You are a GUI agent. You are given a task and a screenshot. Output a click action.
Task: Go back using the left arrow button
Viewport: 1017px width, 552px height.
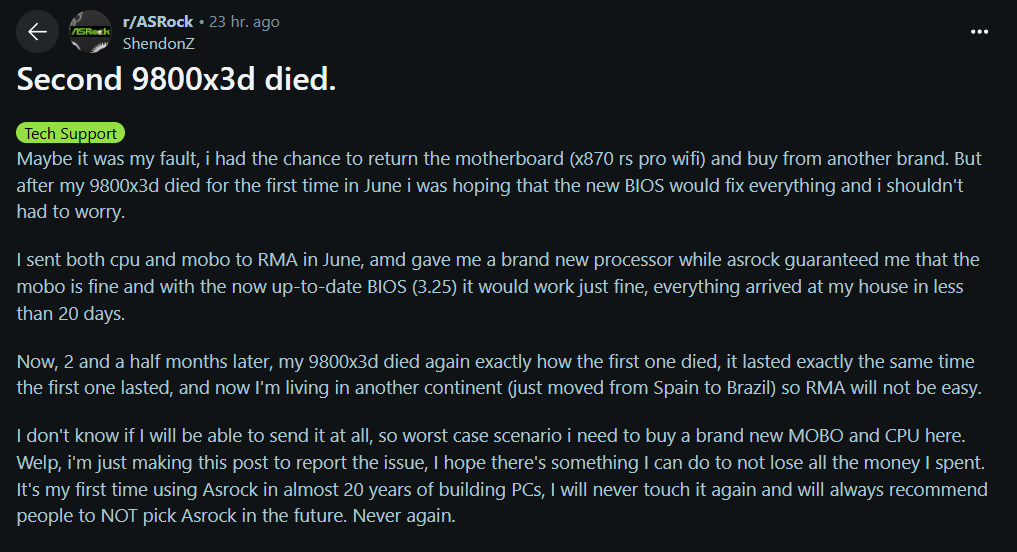[x=37, y=32]
